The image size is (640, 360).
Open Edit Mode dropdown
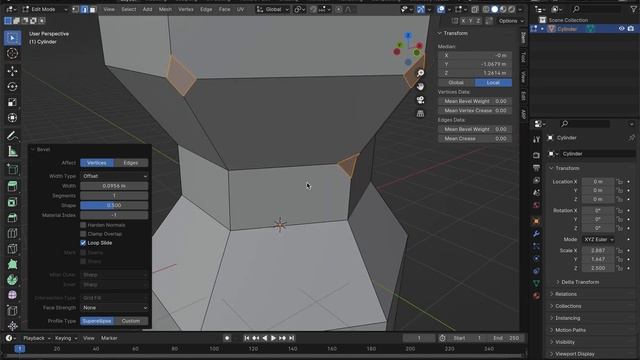45,9
